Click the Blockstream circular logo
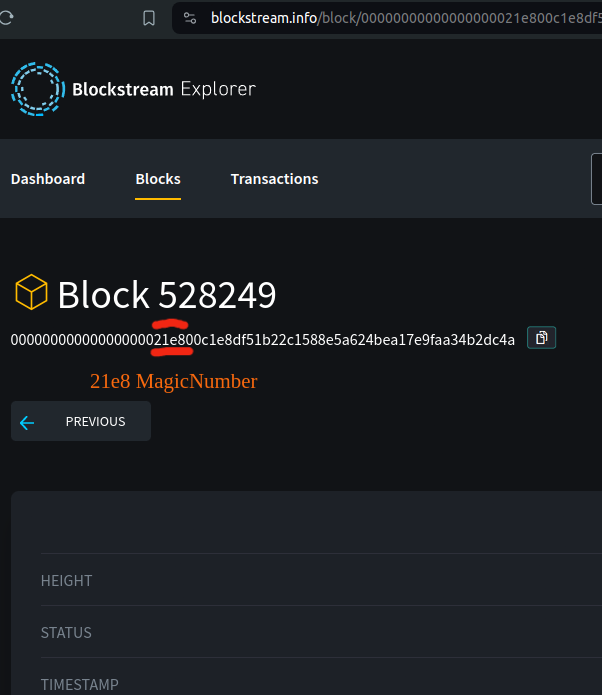 pyautogui.click(x=36, y=89)
